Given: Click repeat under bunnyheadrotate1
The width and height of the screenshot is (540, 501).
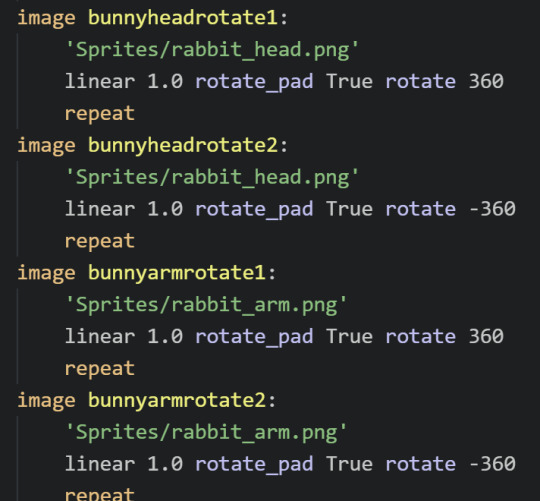Looking at the screenshot, I should [100, 114].
